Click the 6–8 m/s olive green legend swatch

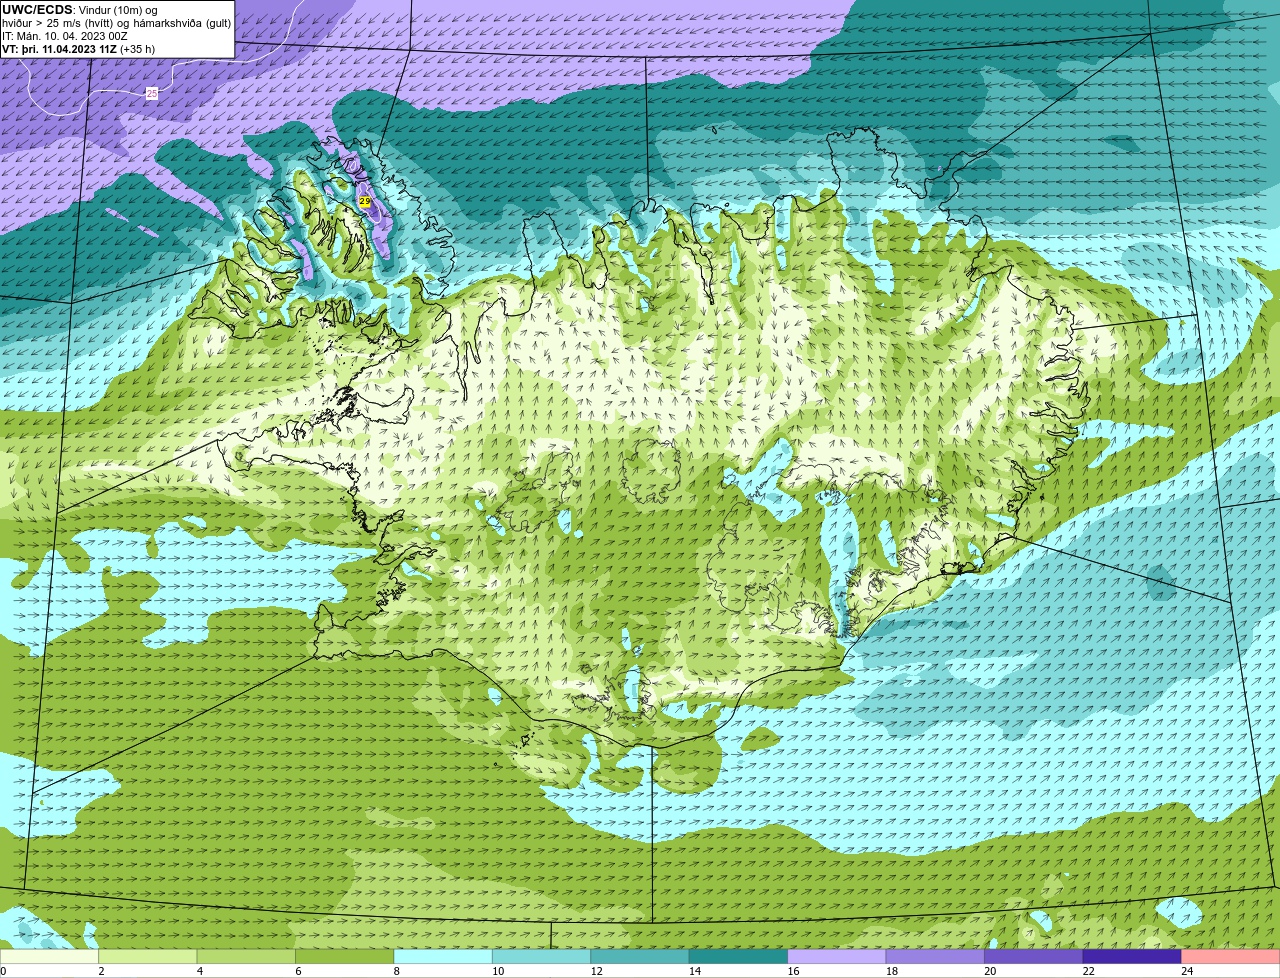coord(345,957)
